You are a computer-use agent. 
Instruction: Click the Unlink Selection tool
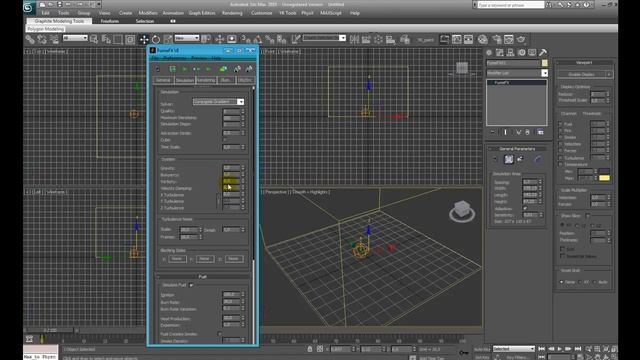tap(42, 39)
